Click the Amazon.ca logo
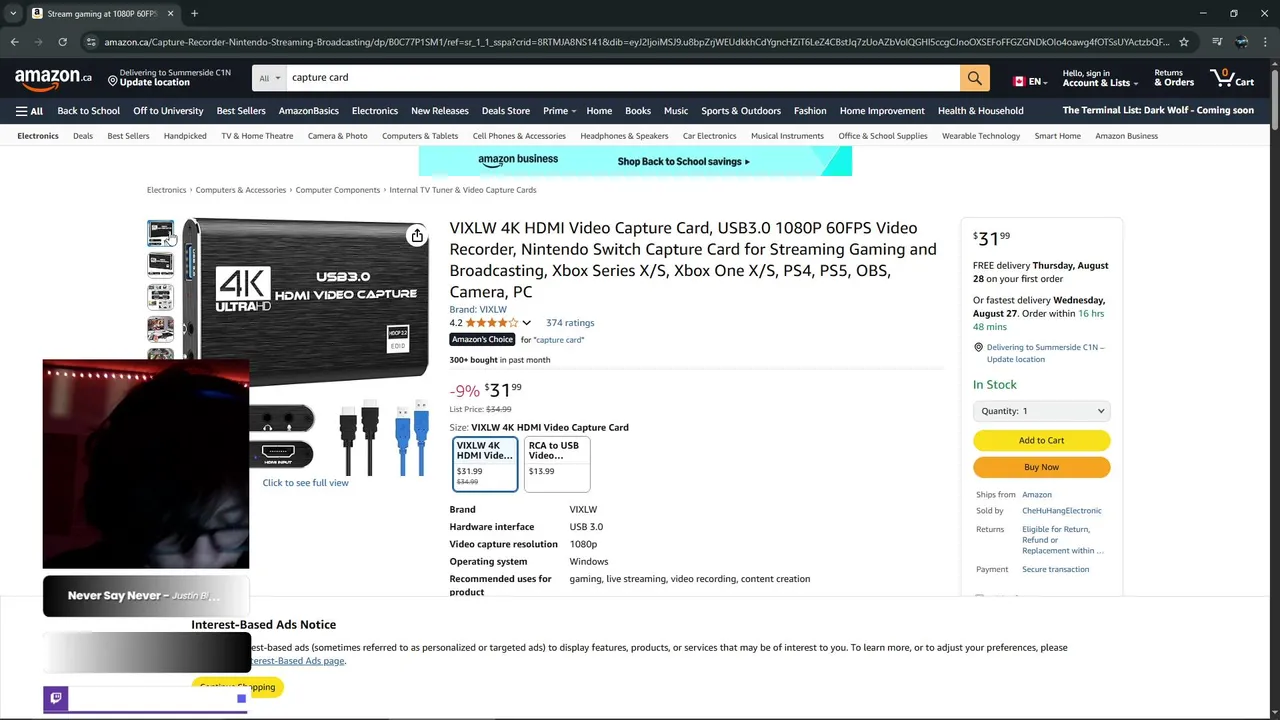 tap(53, 77)
